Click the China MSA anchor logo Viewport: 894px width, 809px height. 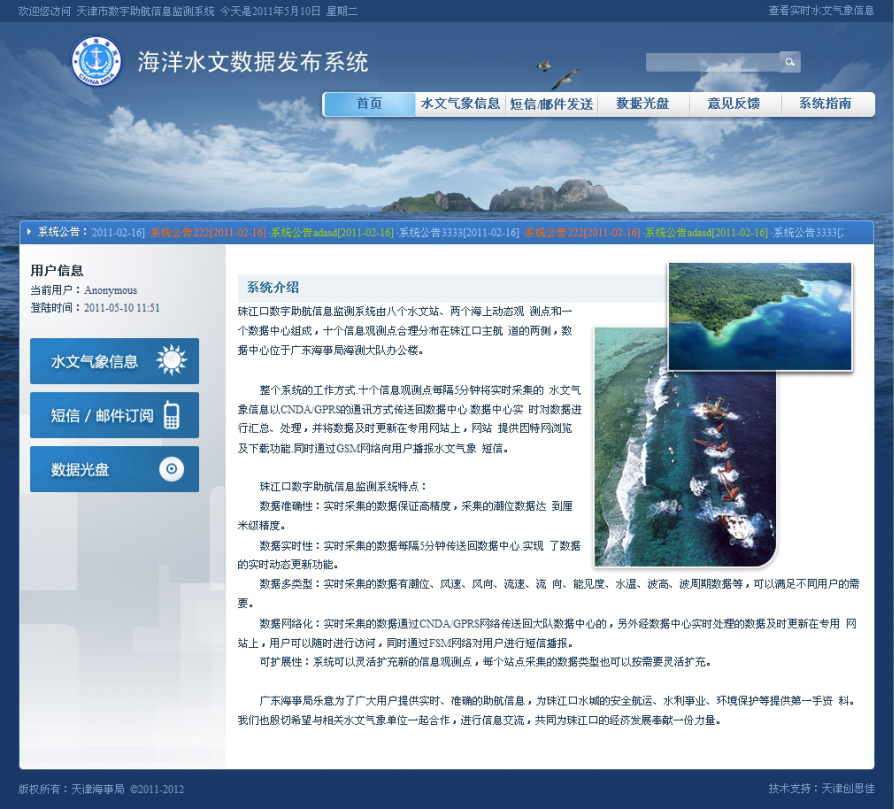[x=96, y=61]
